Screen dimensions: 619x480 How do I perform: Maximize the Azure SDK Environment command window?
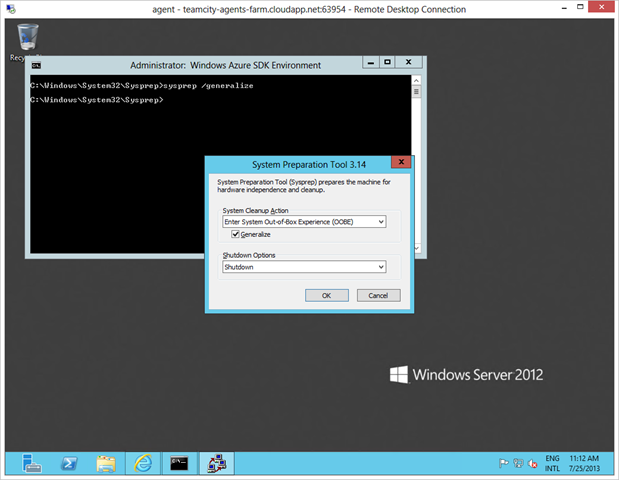point(387,62)
